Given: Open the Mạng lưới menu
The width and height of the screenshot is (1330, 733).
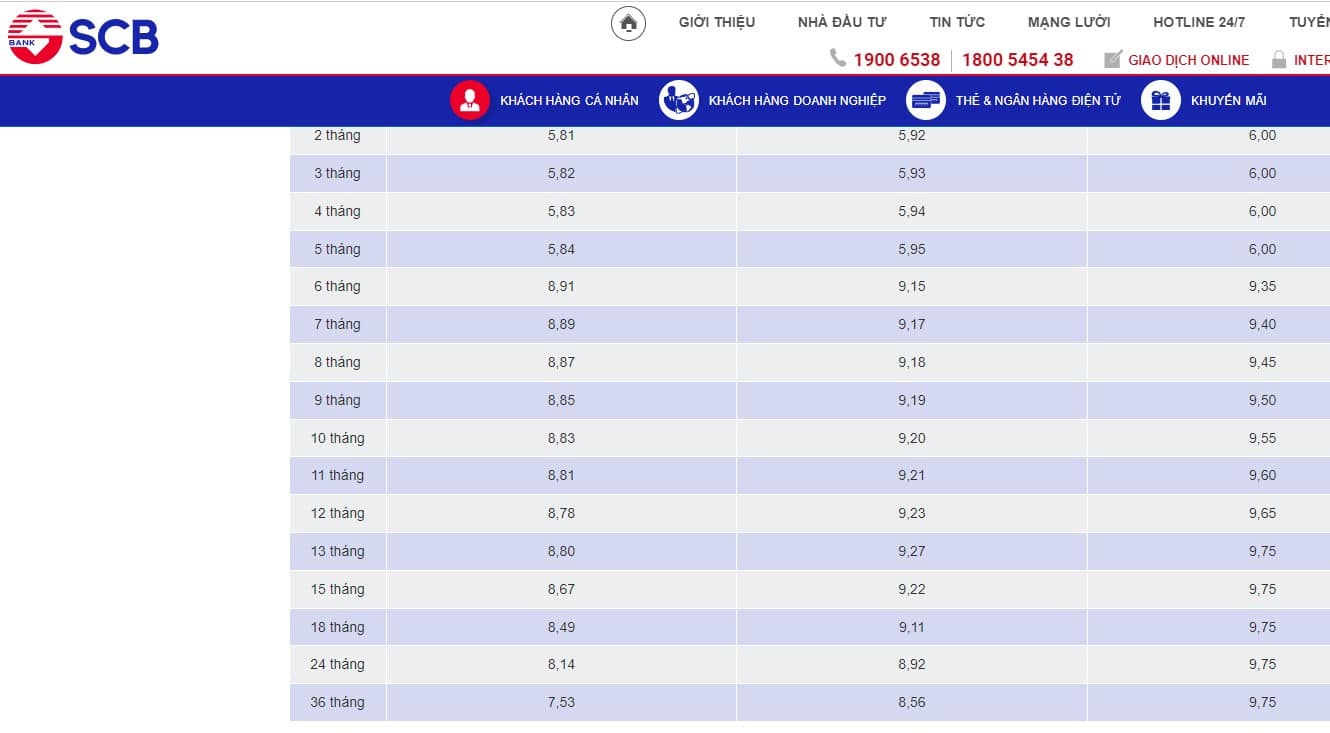Looking at the screenshot, I should pyautogui.click(x=1069, y=22).
